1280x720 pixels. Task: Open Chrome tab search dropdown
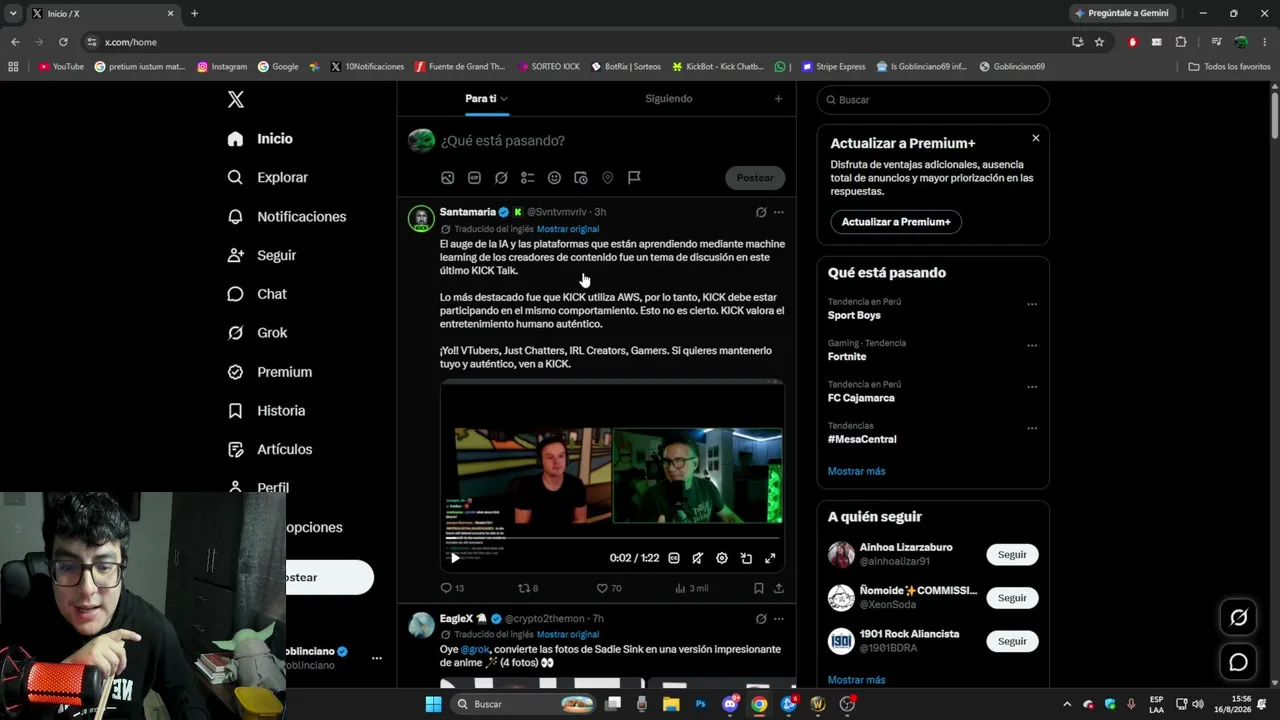pos(13,13)
